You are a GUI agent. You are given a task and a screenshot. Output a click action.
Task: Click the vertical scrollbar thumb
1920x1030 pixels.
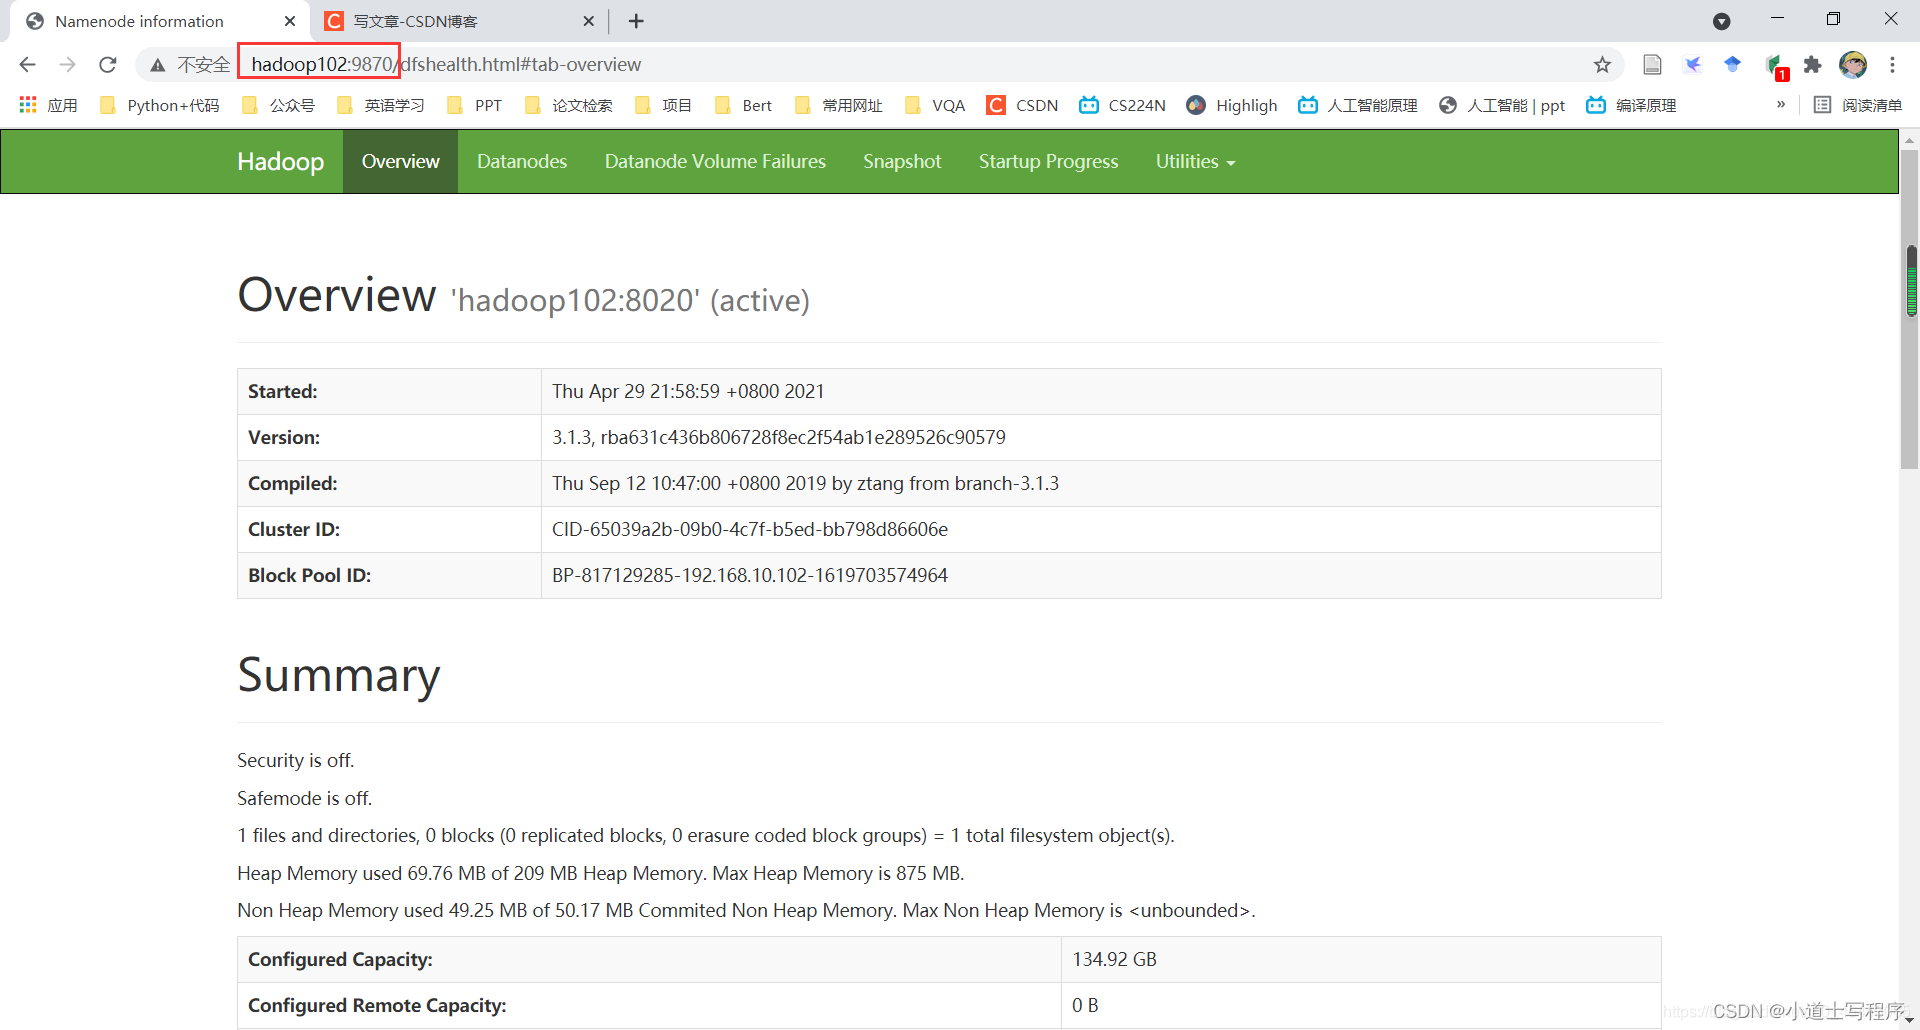pyautogui.click(x=1909, y=310)
